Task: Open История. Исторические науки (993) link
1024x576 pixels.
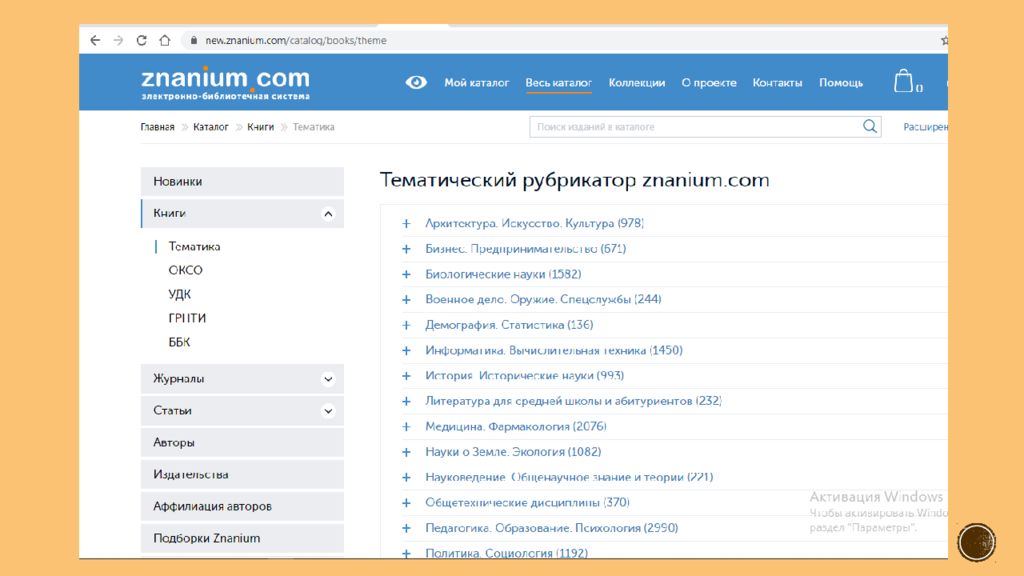Action: coord(524,376)
